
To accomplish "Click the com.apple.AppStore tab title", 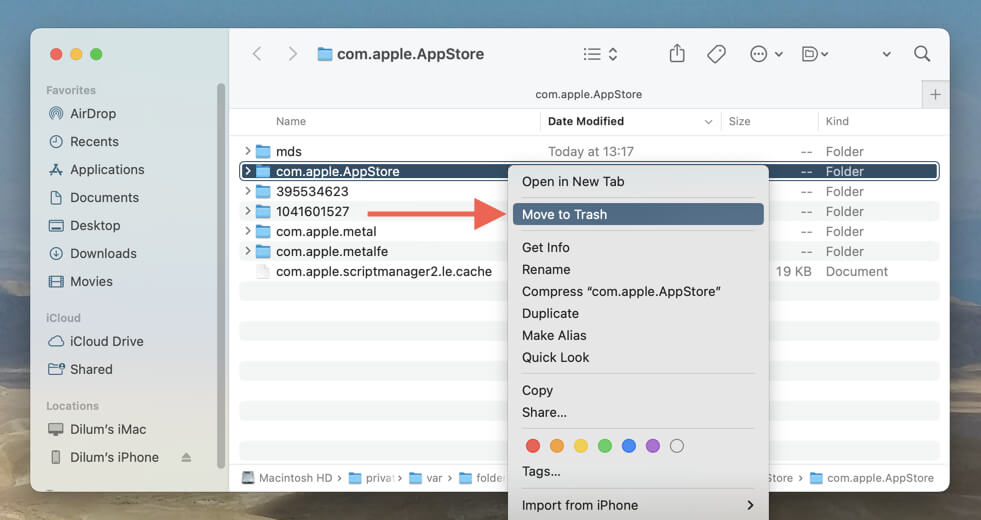I will pyautogui.click(x=588, y=94).
